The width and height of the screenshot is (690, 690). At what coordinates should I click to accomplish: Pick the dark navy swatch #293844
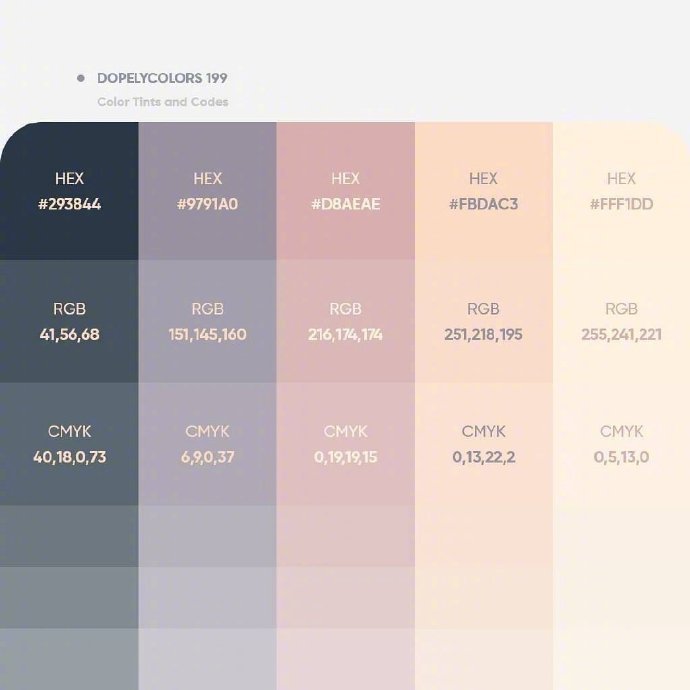69,191
